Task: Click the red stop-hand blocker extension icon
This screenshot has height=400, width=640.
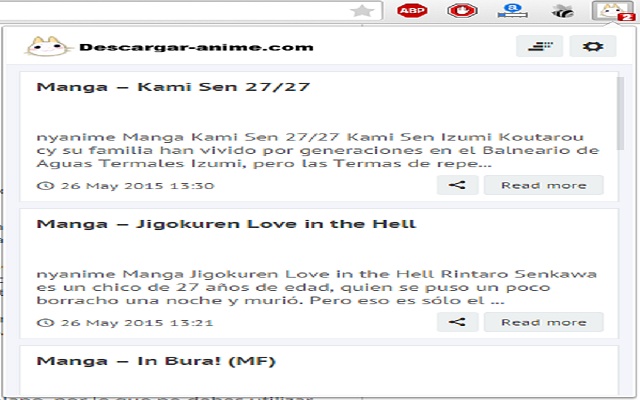Action: click(462, 11)
